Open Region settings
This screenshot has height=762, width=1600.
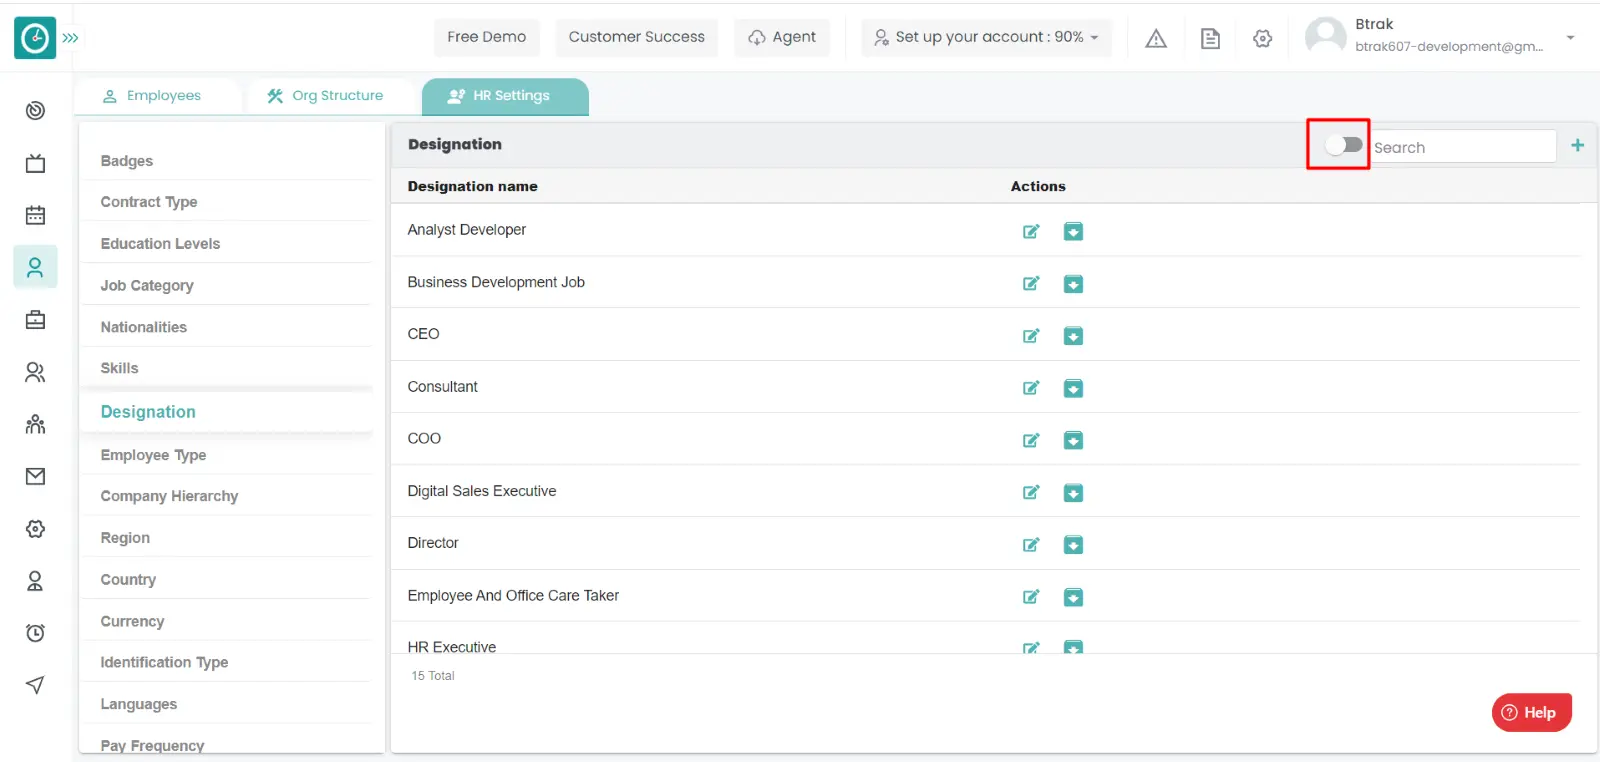click(125, 538)
